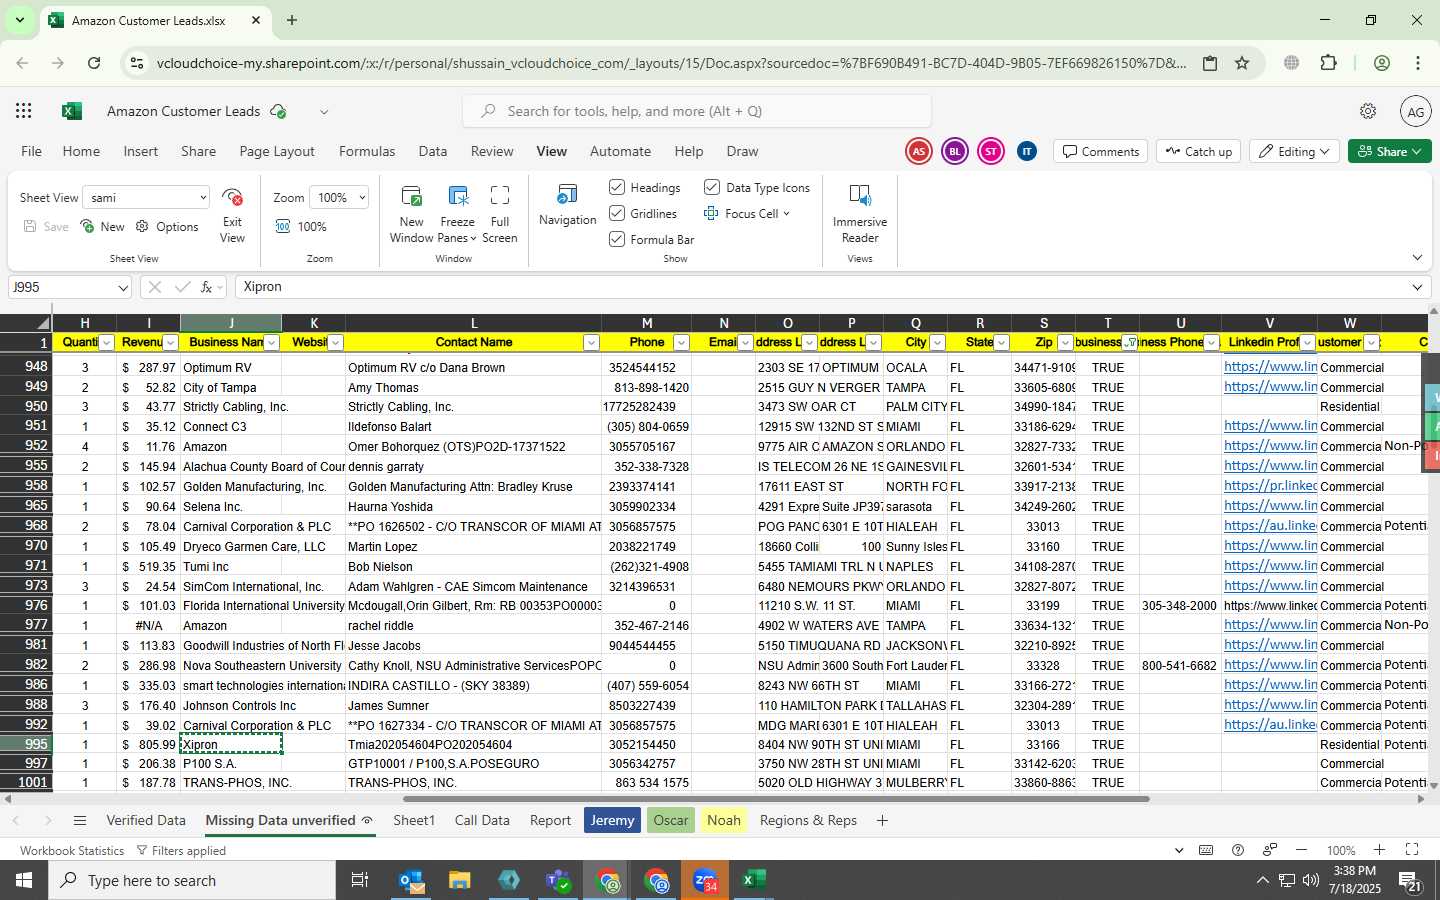Click in the search box for tools

(697, 111)
